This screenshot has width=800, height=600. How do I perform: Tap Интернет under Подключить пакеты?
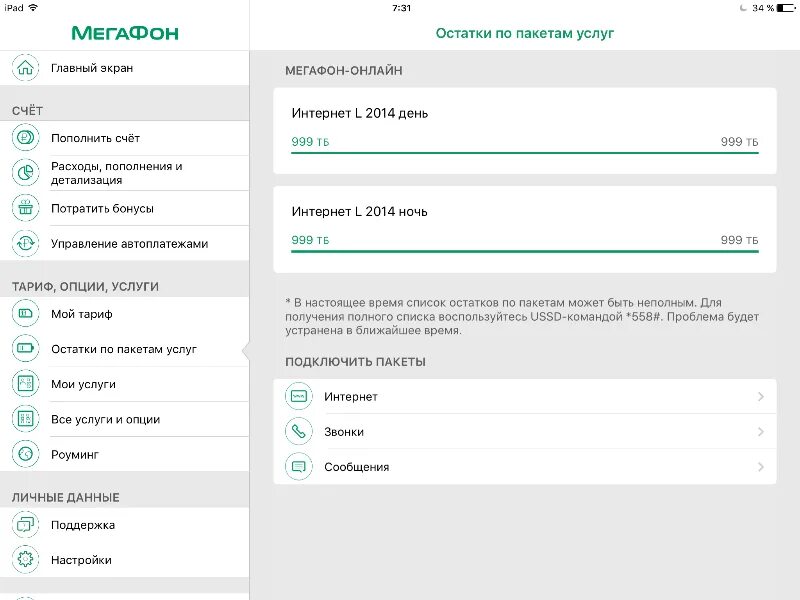tap(525, 396)
